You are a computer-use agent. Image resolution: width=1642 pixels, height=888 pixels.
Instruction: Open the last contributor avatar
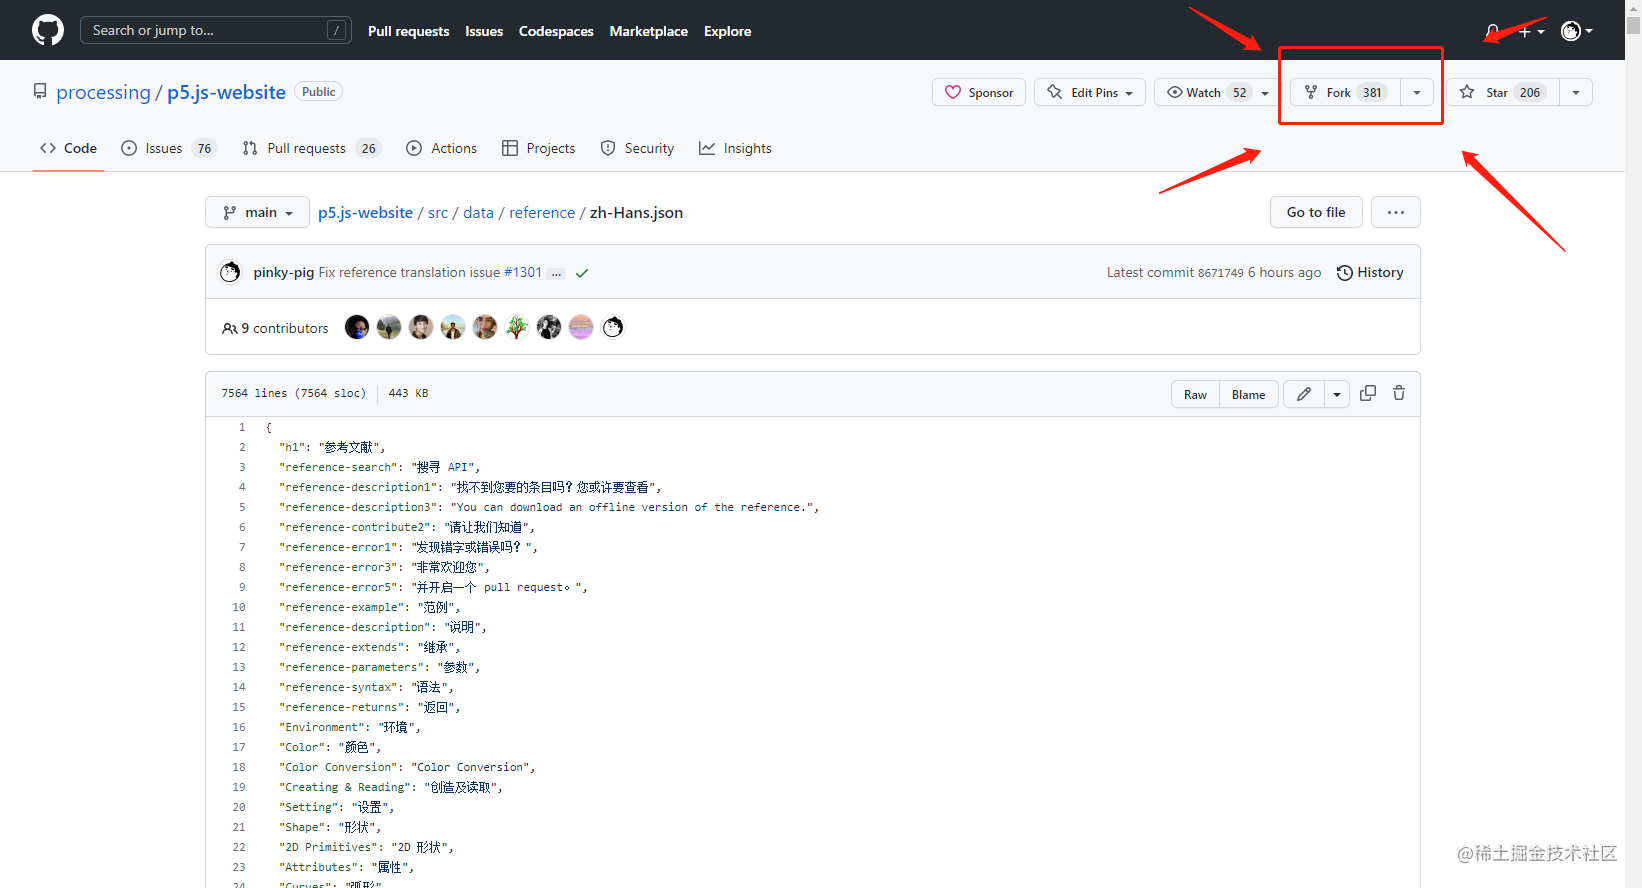pyautogui.click(x=613, y=327)
